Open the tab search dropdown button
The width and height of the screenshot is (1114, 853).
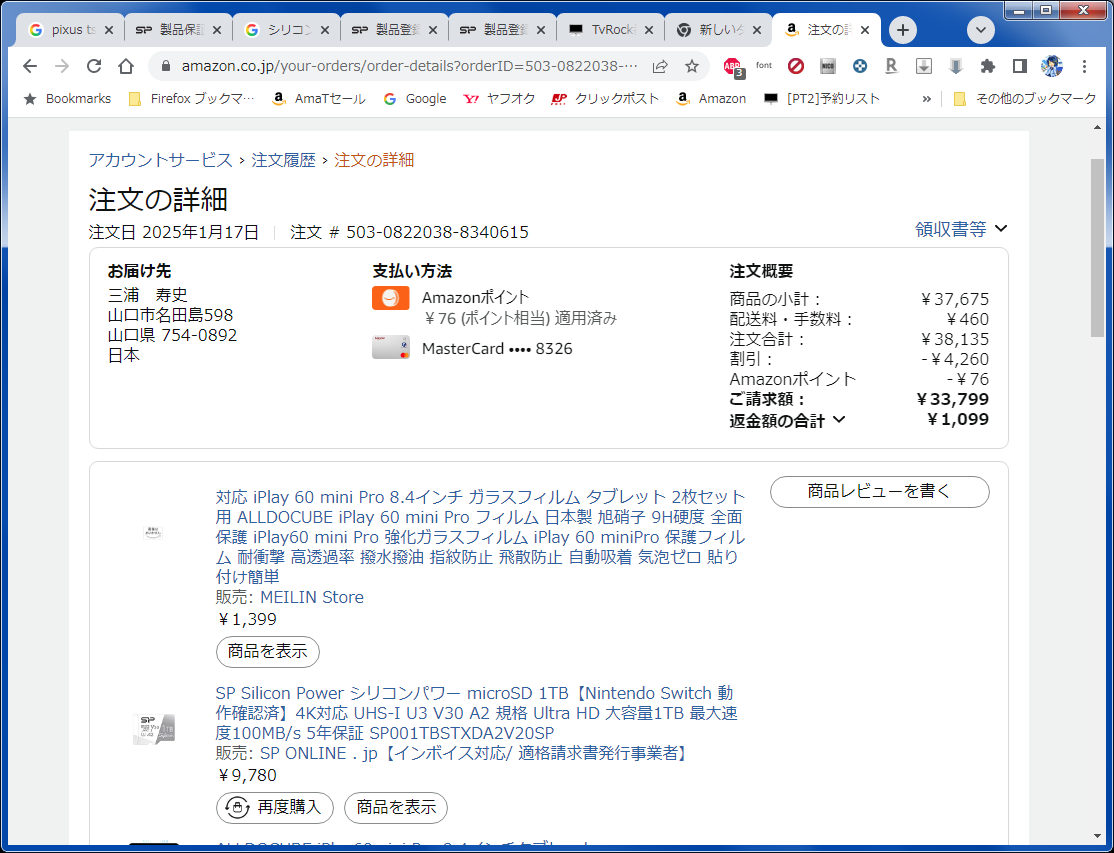tap(981, 30)
